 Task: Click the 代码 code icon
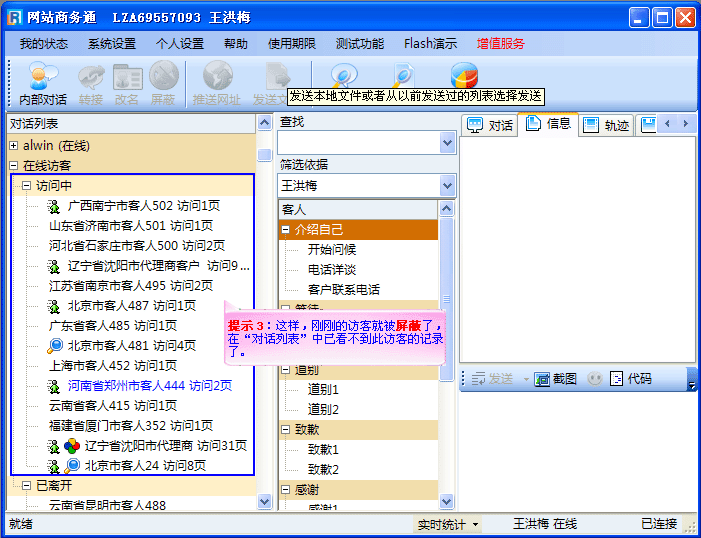tap(631, 379)
